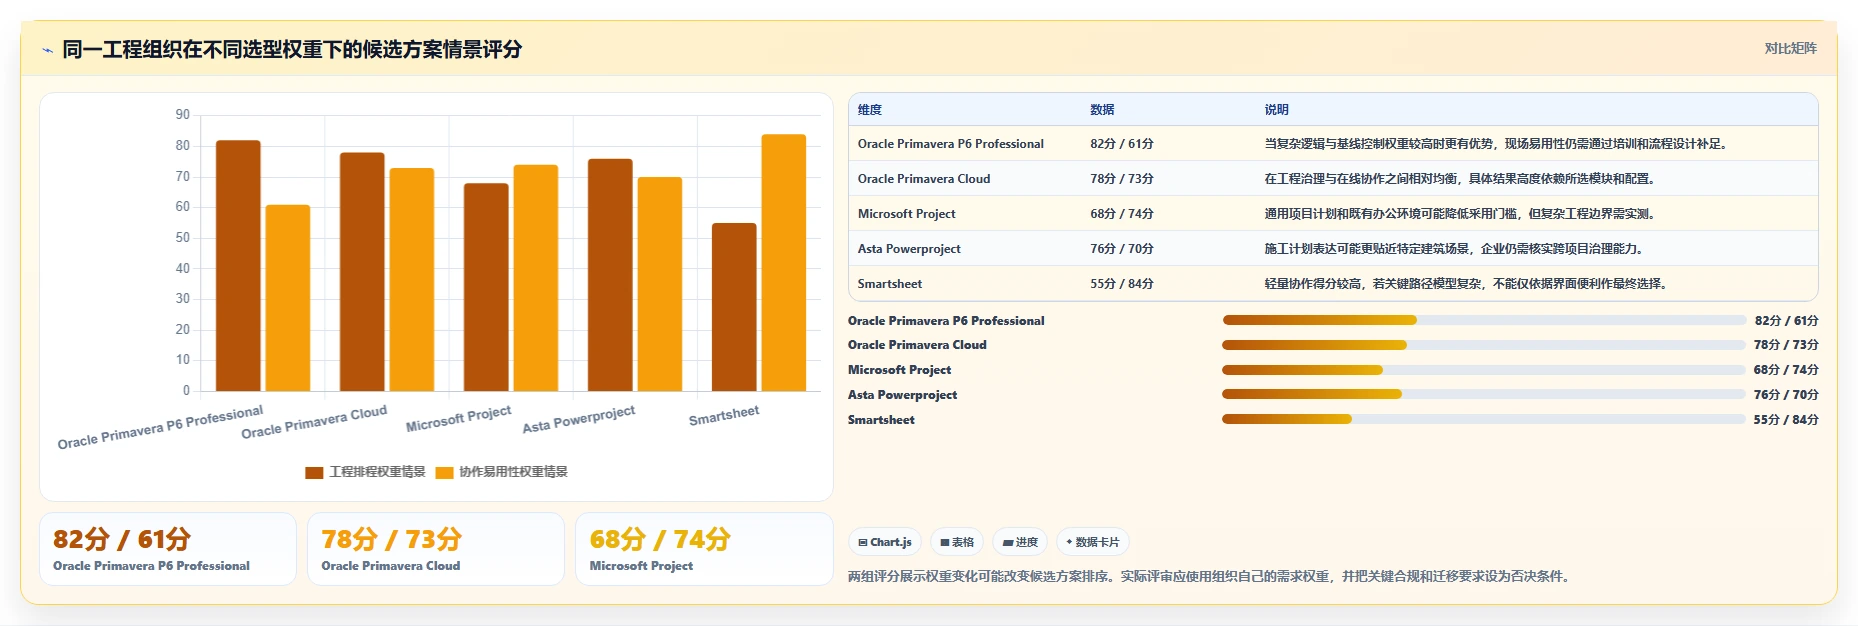The image size is (1858, 626).
Task: Click Oracle Primavera P6 Professional progress bar
Action: (x=1483, y=320)
